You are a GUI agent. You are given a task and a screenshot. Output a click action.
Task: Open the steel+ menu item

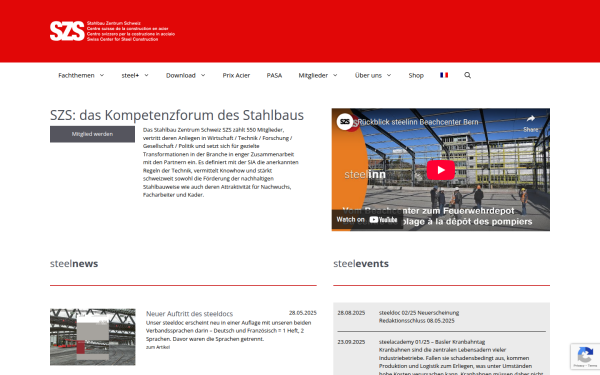tap(130, 75)
